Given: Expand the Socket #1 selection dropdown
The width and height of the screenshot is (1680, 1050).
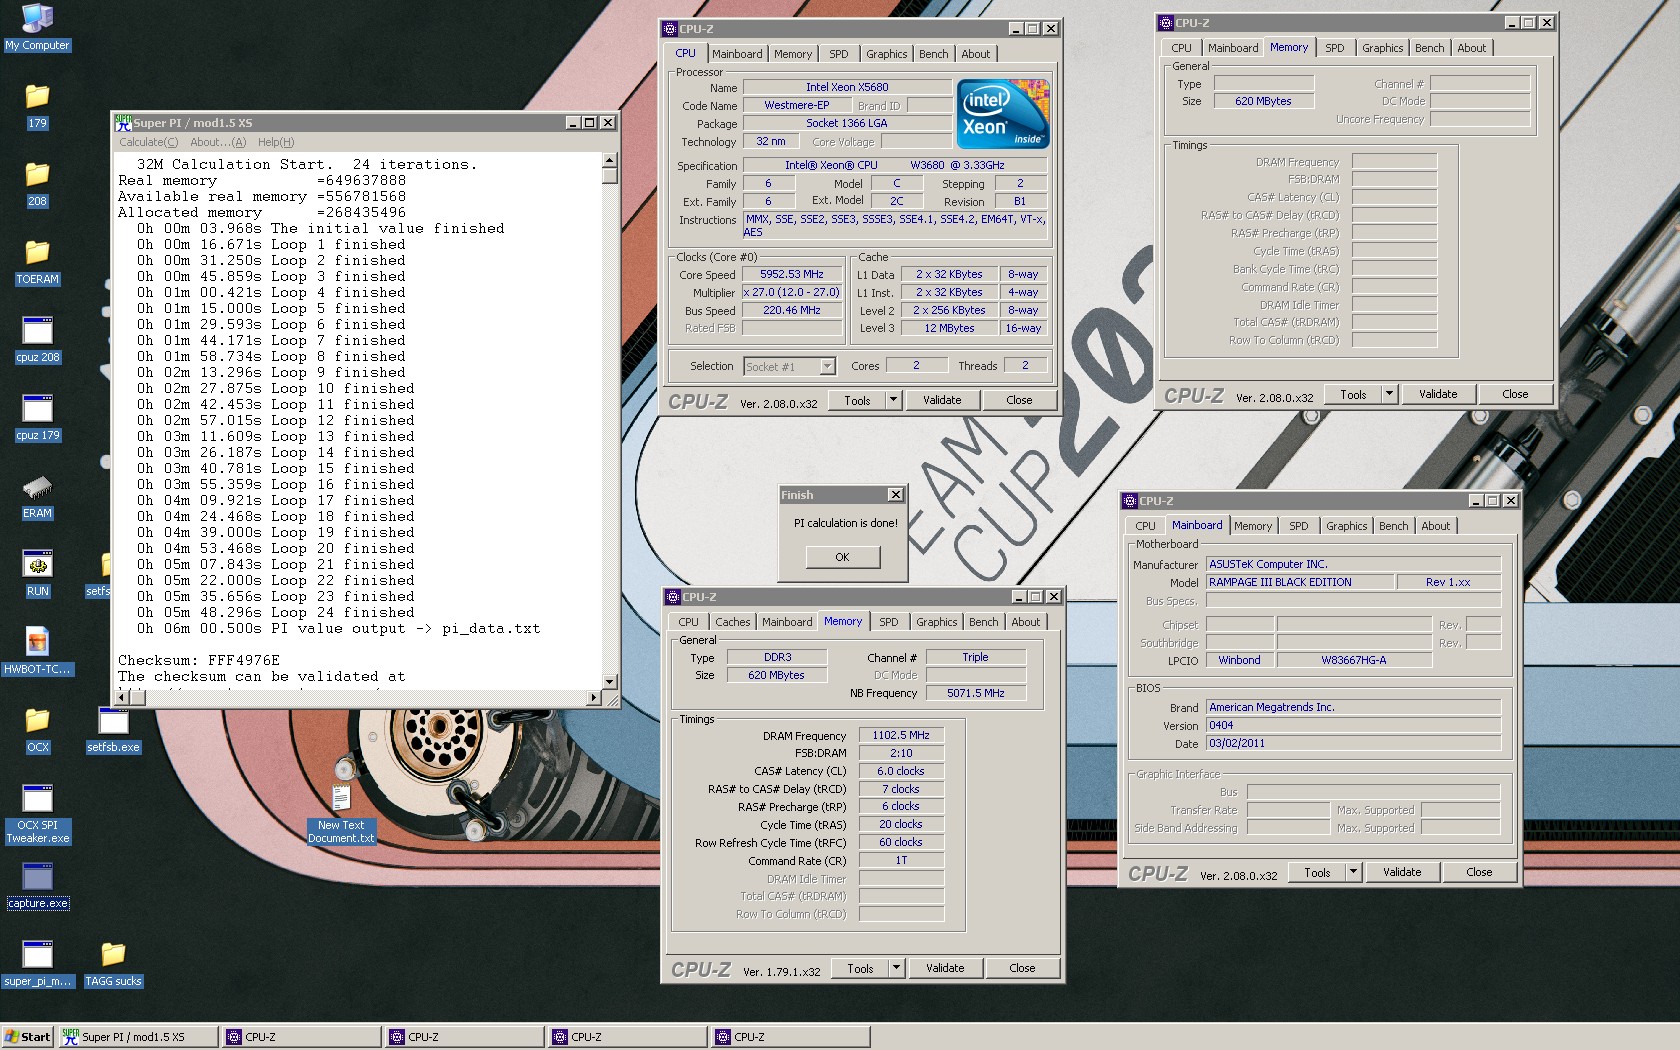Looking at the screenshot, I should (827, 367).
